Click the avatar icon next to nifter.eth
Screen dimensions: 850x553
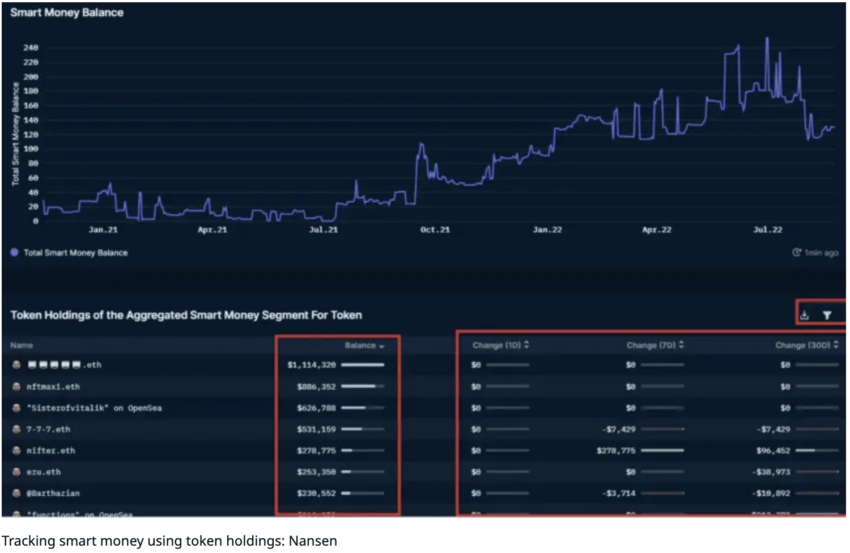(16, 451)
